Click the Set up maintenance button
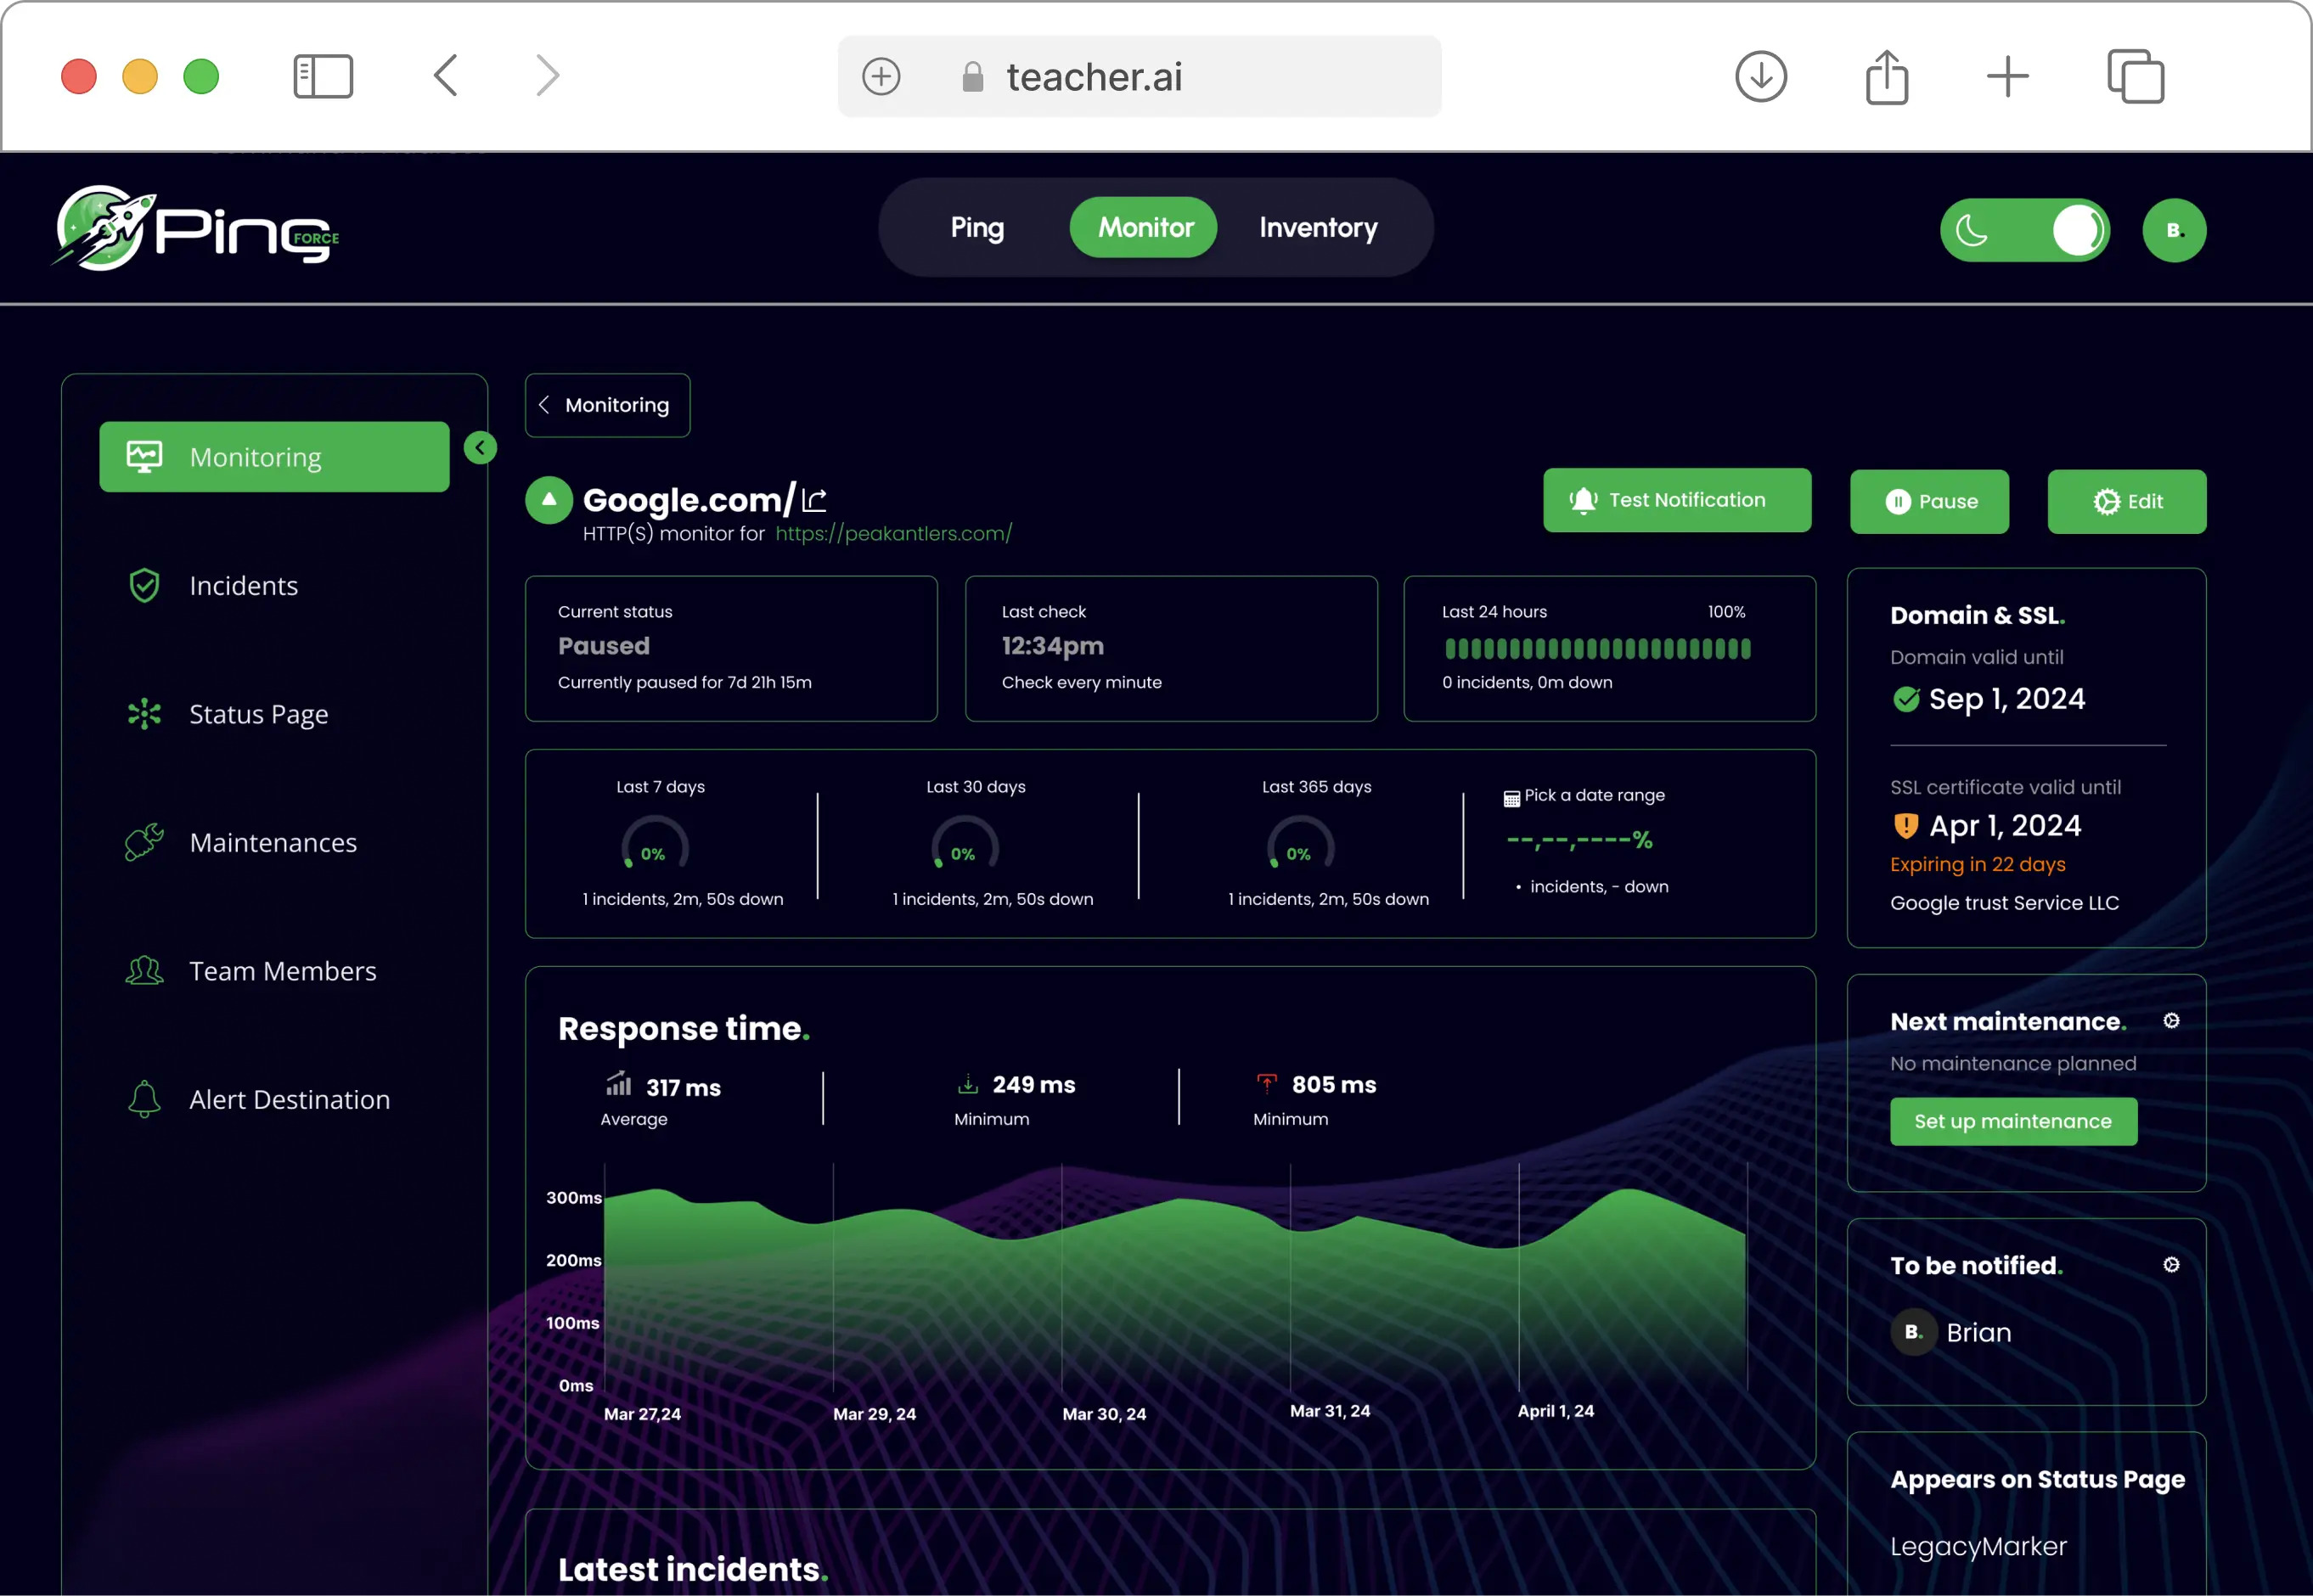This screenshot has height=1596, width=2313. pyautogui.click(x=2012, y=1121)
